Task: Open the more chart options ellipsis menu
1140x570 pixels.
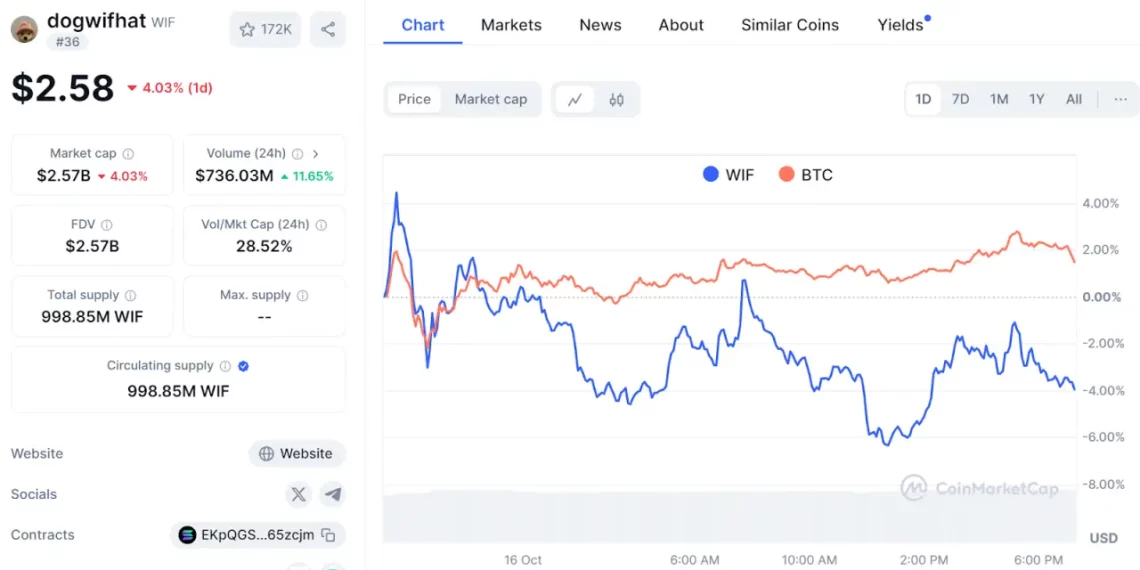Action: click(1120, 99)
